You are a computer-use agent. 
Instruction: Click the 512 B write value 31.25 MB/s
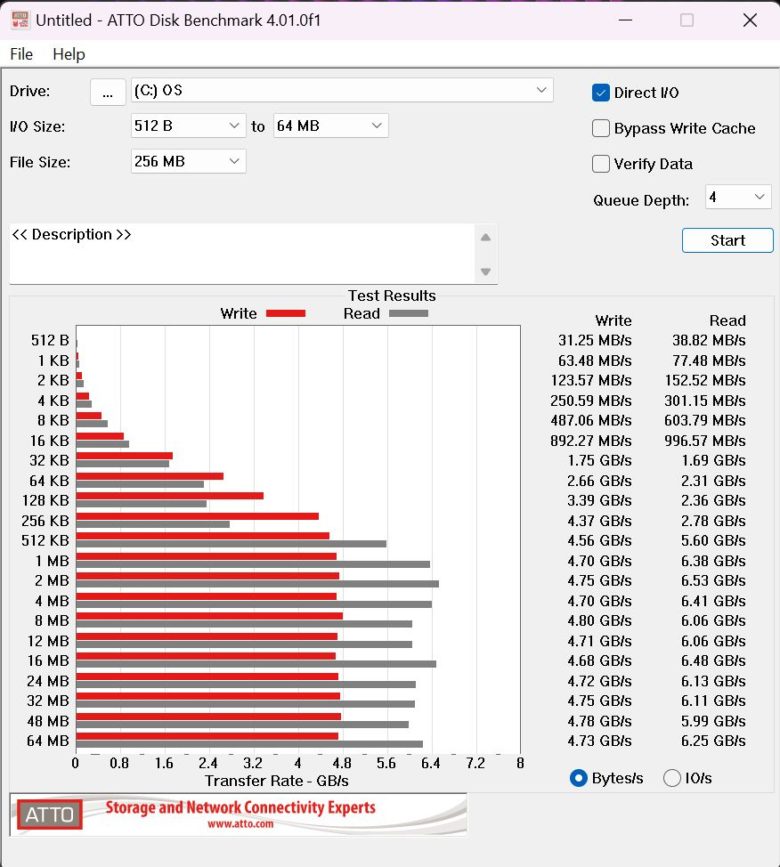(x=595, y=340)
